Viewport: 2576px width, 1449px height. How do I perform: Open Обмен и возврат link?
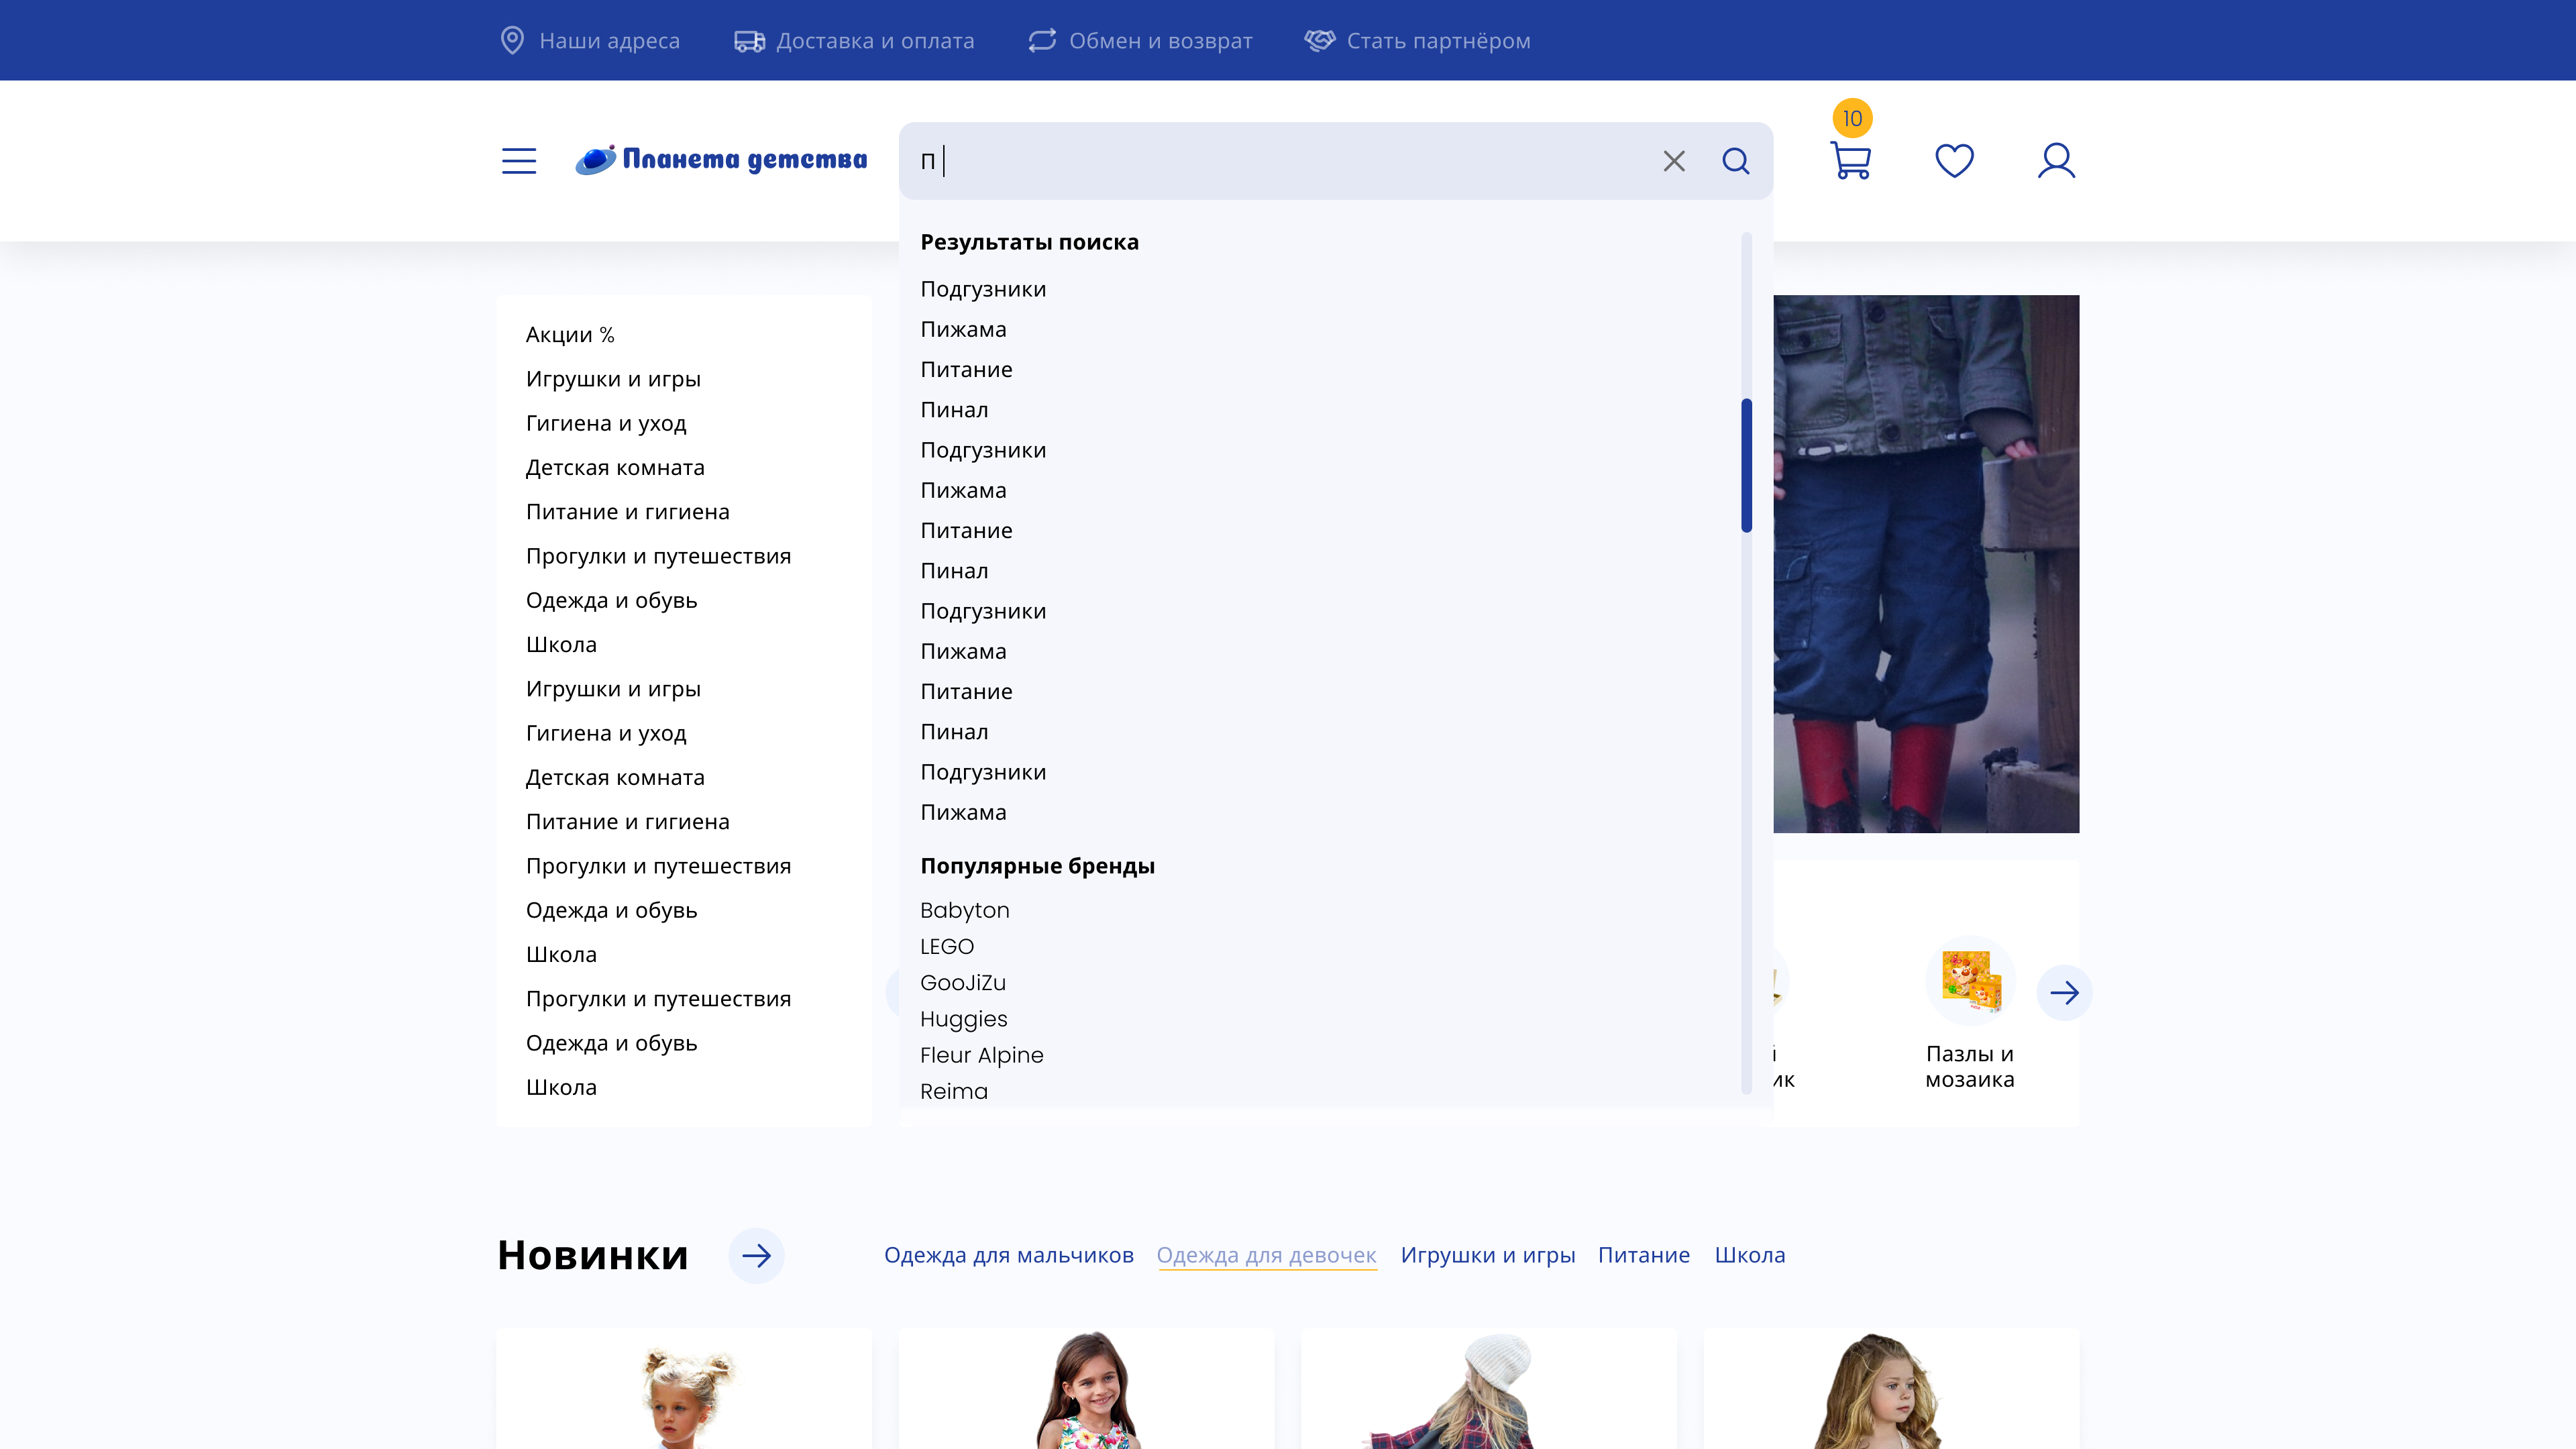click(x=1160, y=41)
